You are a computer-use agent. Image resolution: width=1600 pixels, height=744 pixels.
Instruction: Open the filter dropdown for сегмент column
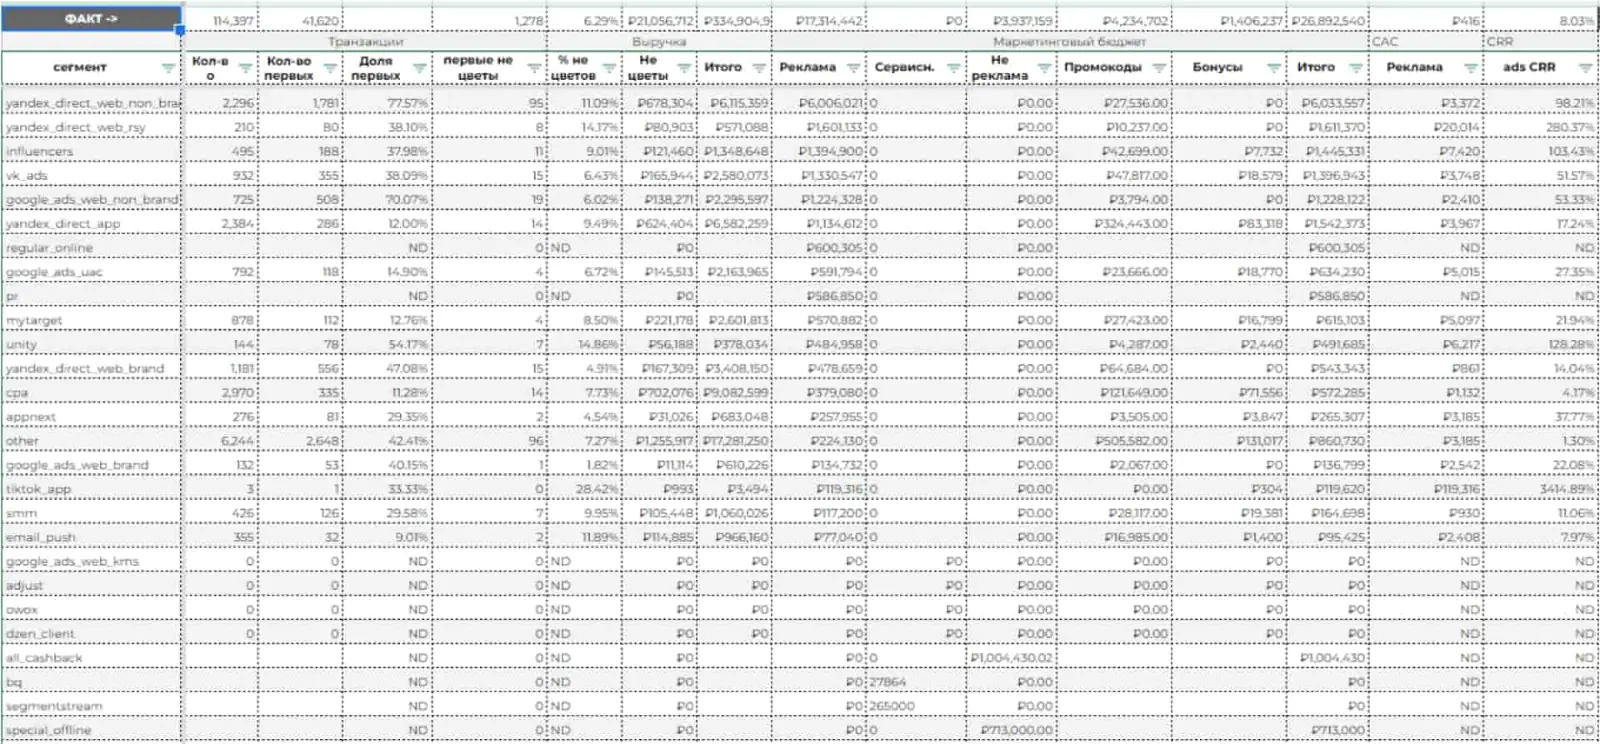tap(167, 68)
